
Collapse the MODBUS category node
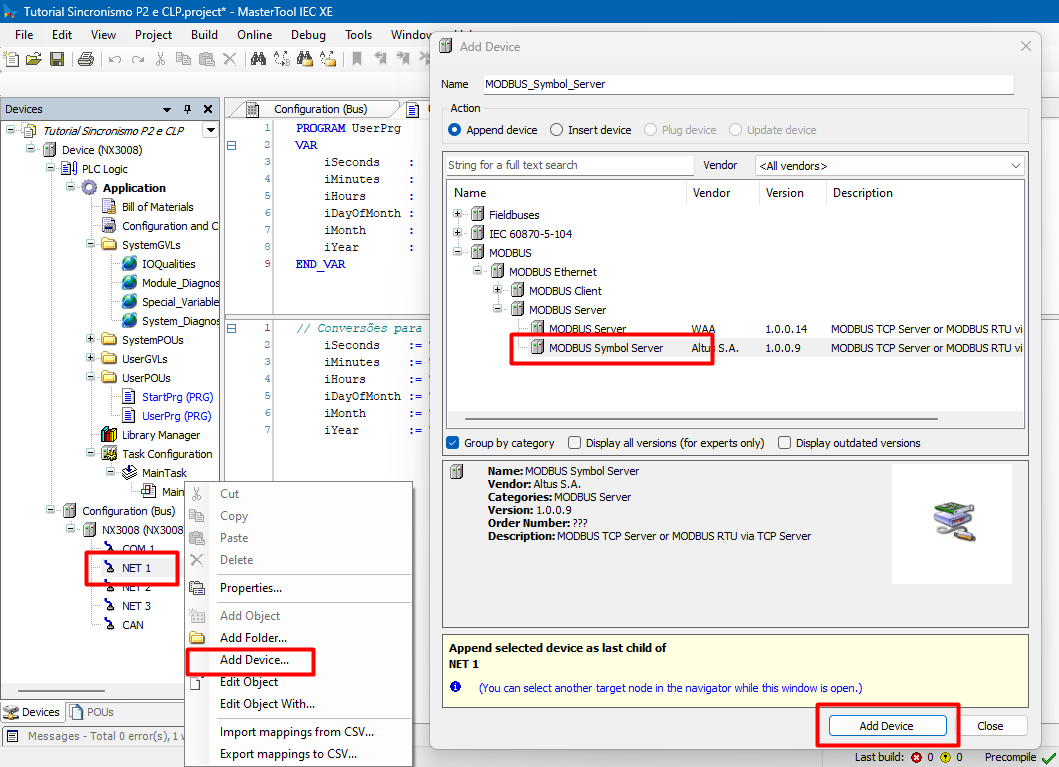tap(458, 252)
